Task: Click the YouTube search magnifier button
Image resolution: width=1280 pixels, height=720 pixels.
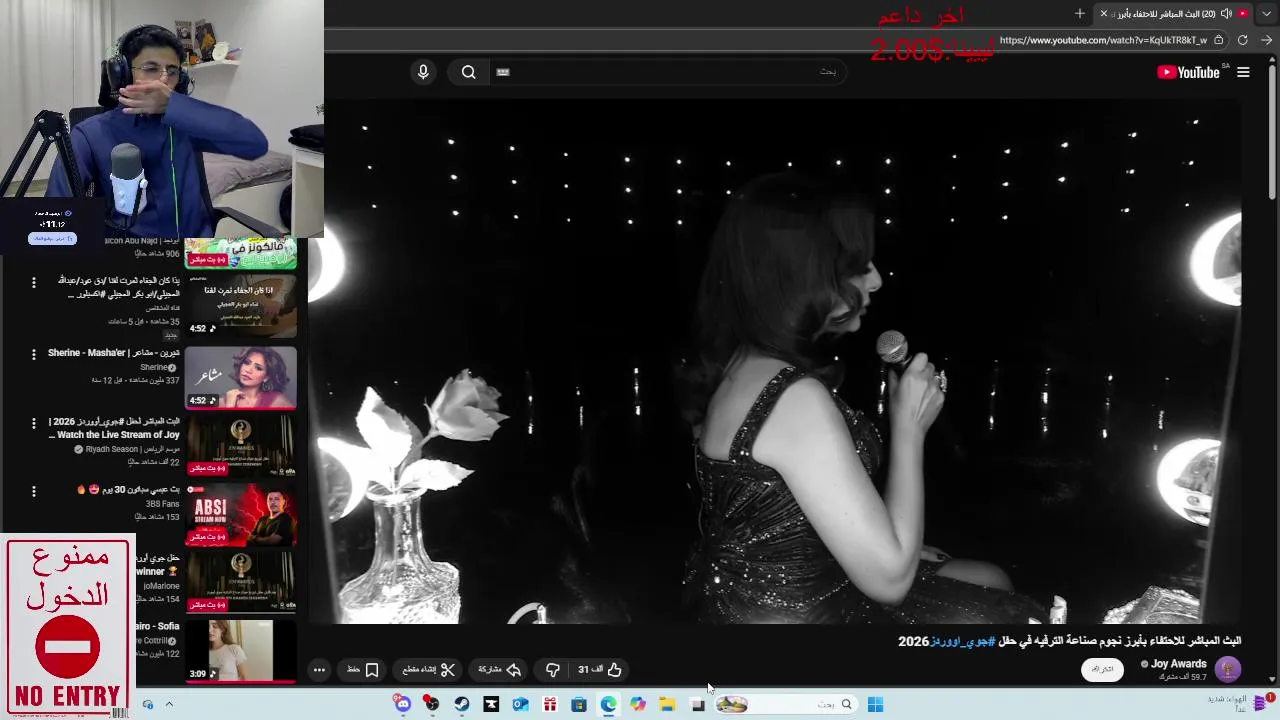Action: coord(468,72)
